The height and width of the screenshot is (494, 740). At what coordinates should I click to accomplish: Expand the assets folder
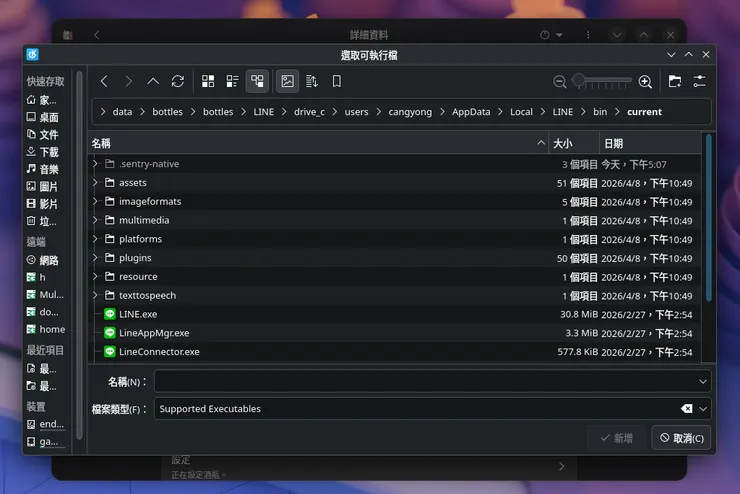coord(95,183)
